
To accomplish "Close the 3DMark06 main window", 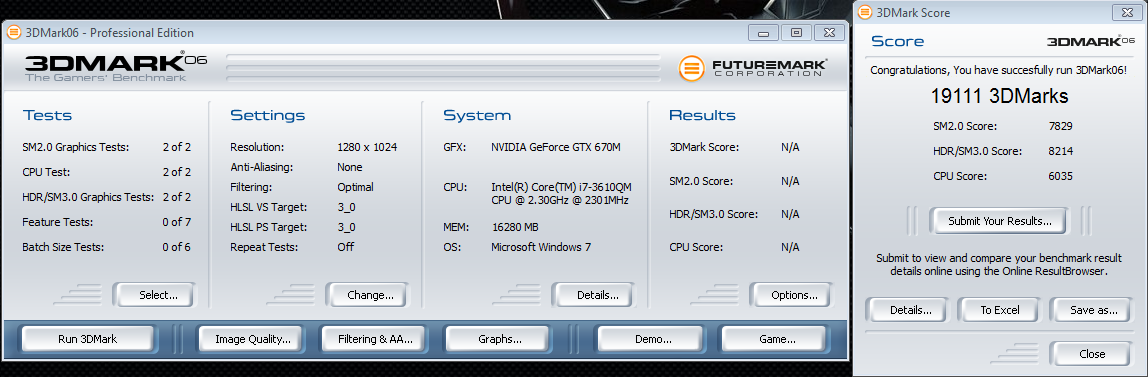I will [829, 33].
